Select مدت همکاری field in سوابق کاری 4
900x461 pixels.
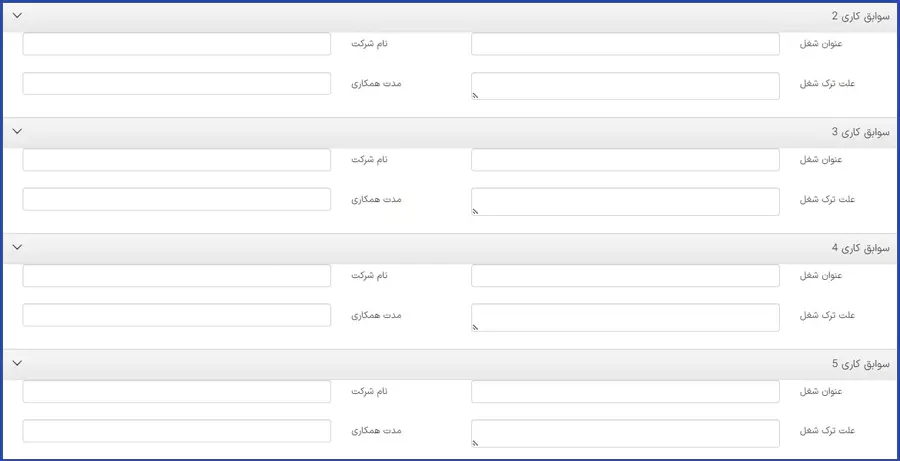pos(176,315)
